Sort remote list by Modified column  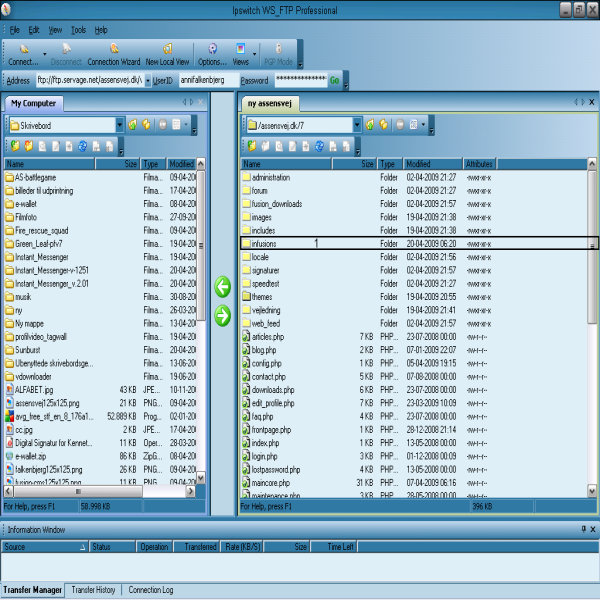[x=433, y=164]
